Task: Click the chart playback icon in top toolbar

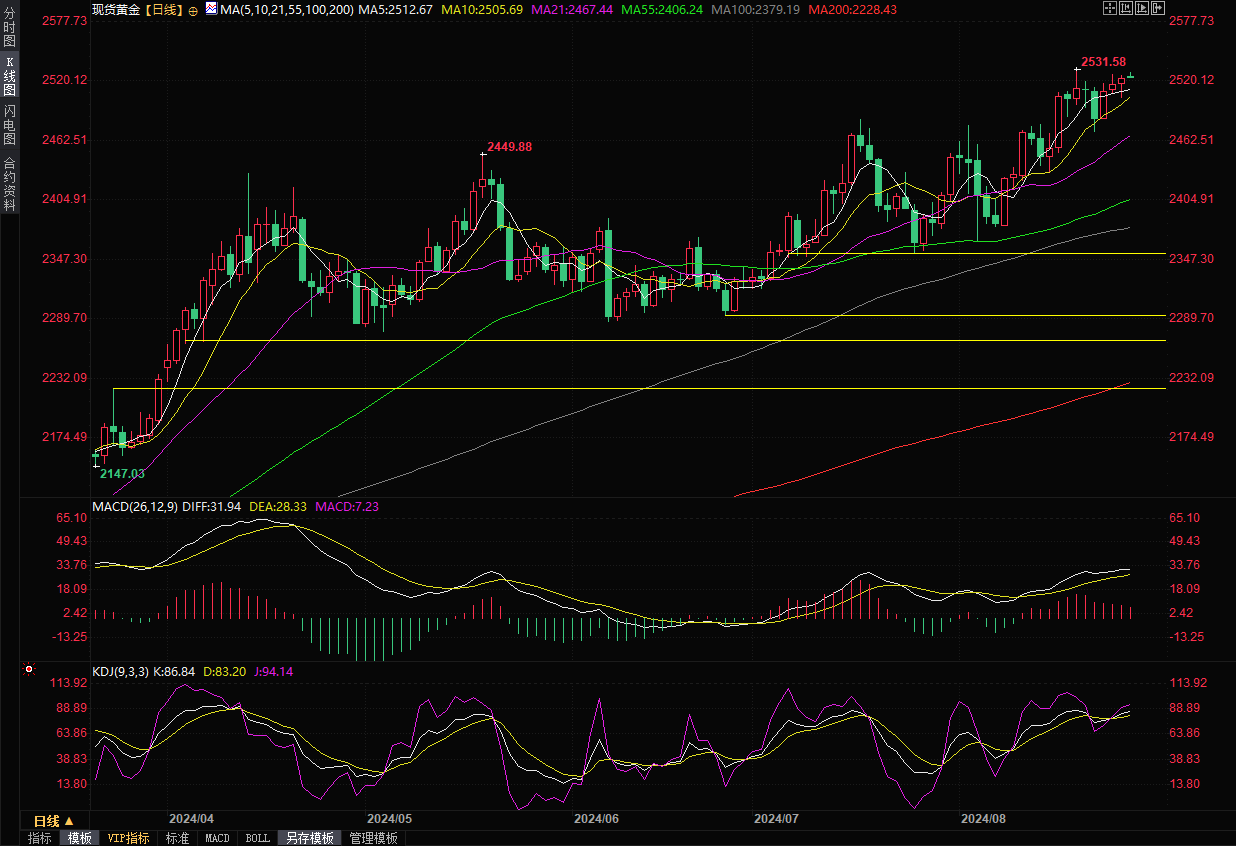Action: [x=1143, y=9]
